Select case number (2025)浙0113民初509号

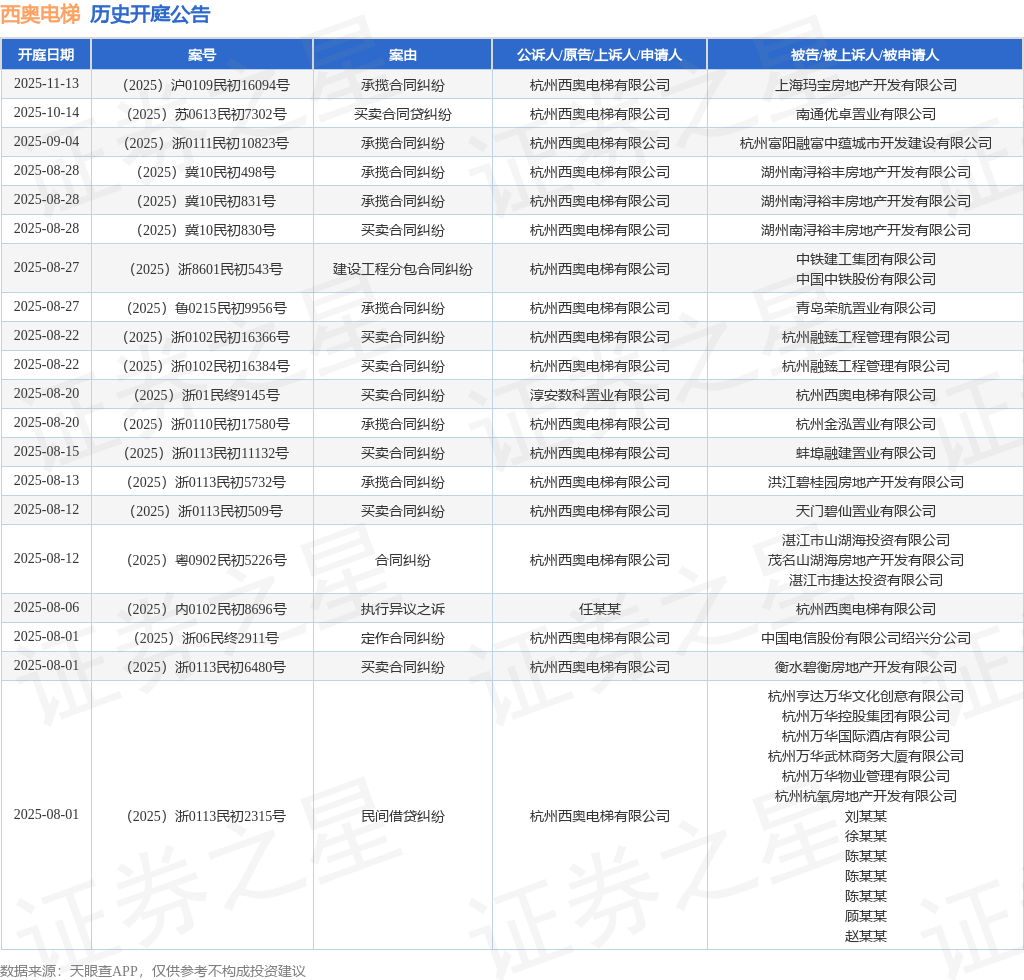pos(206,511)
